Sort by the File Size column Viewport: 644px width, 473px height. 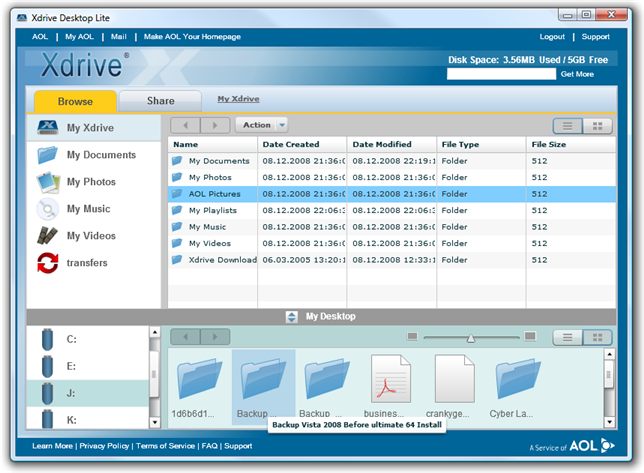pyautogui.click(x=571, y=145)
